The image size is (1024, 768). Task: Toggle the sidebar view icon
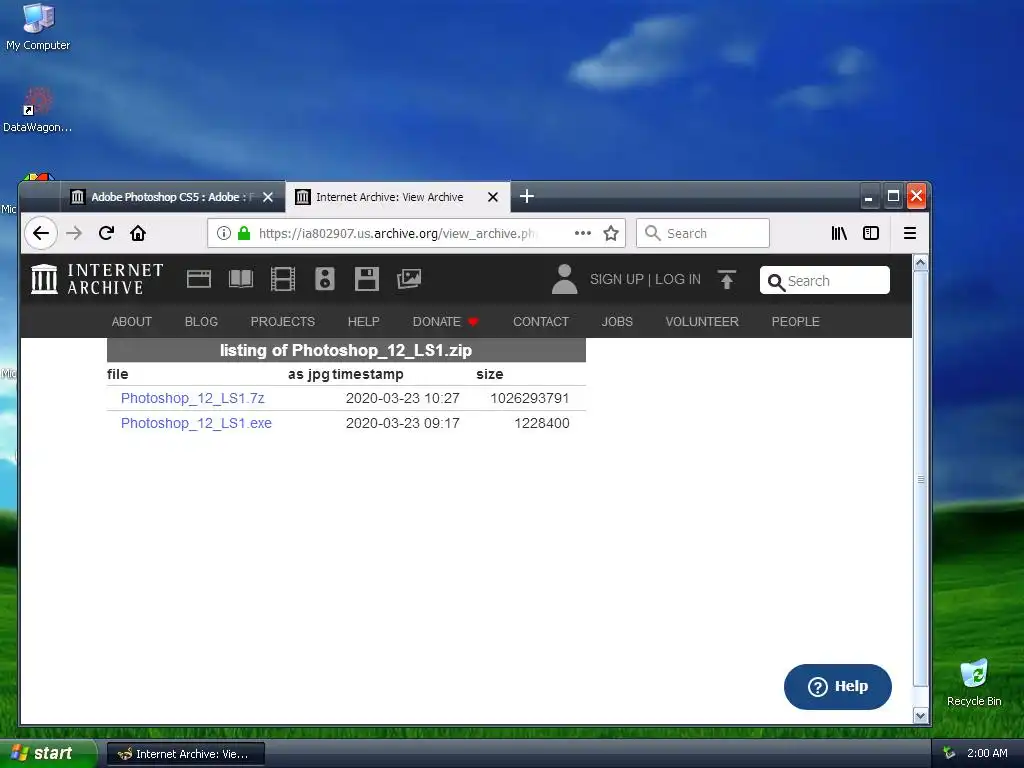coord(871,233)
